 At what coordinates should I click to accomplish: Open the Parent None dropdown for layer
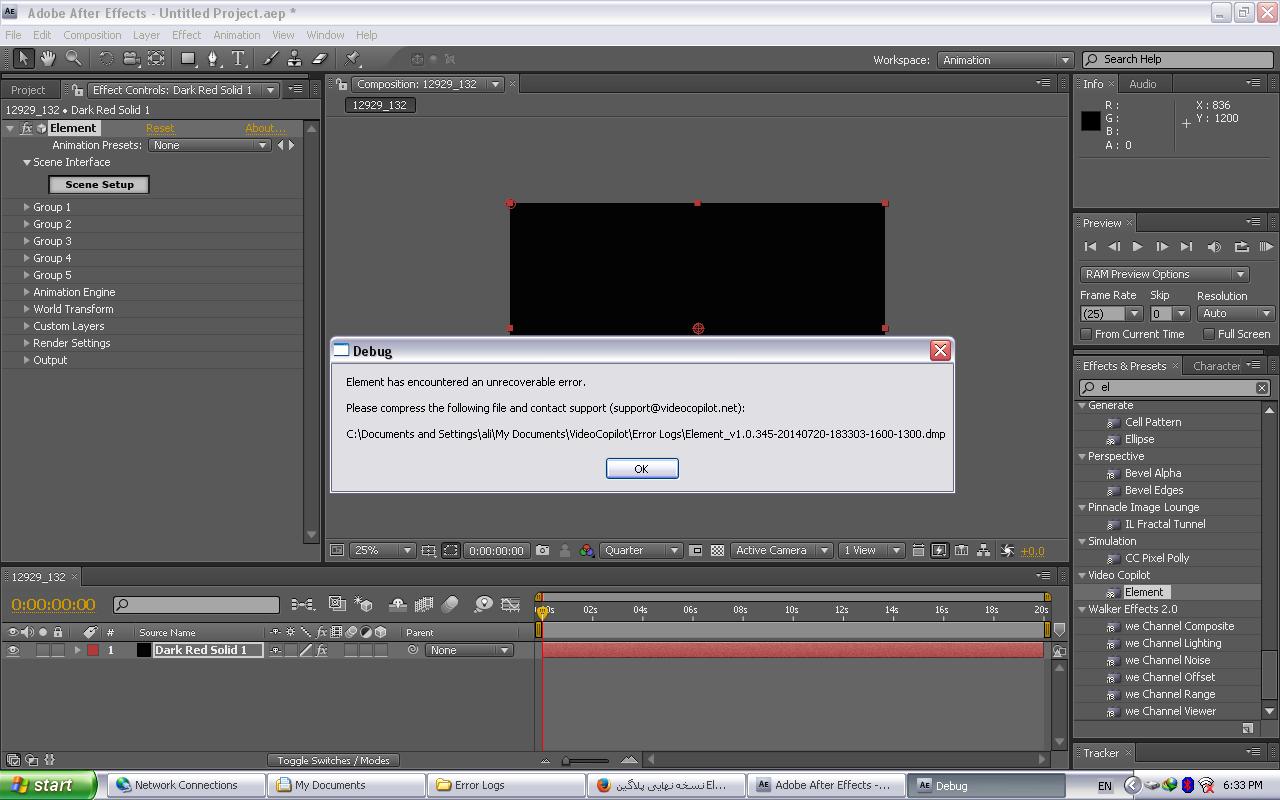[x=469, y=650]
